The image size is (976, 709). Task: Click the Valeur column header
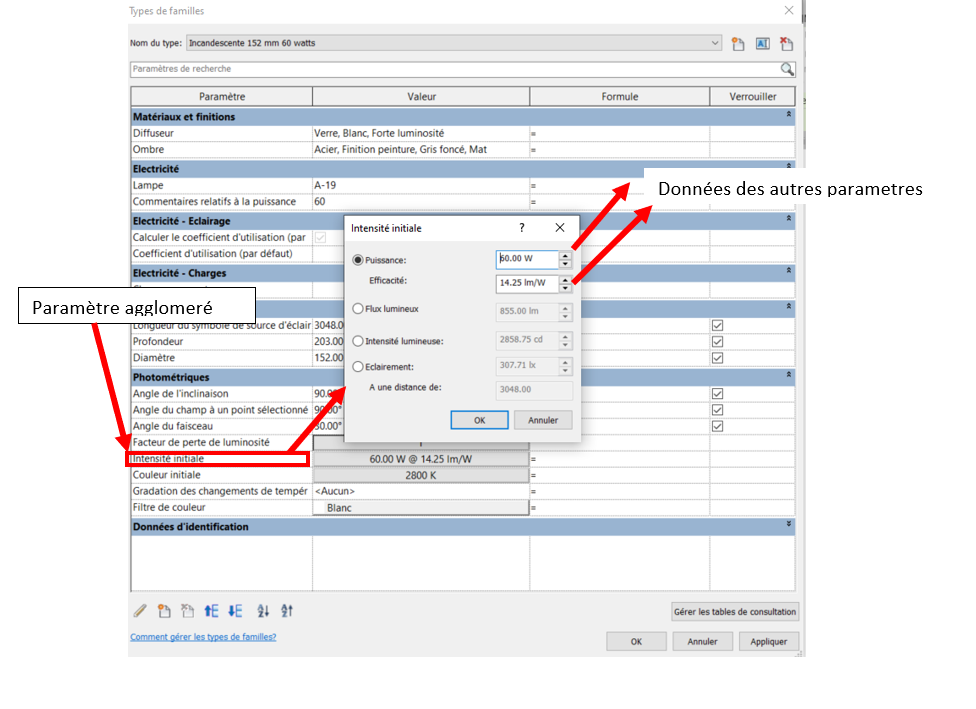coord(421,97)
